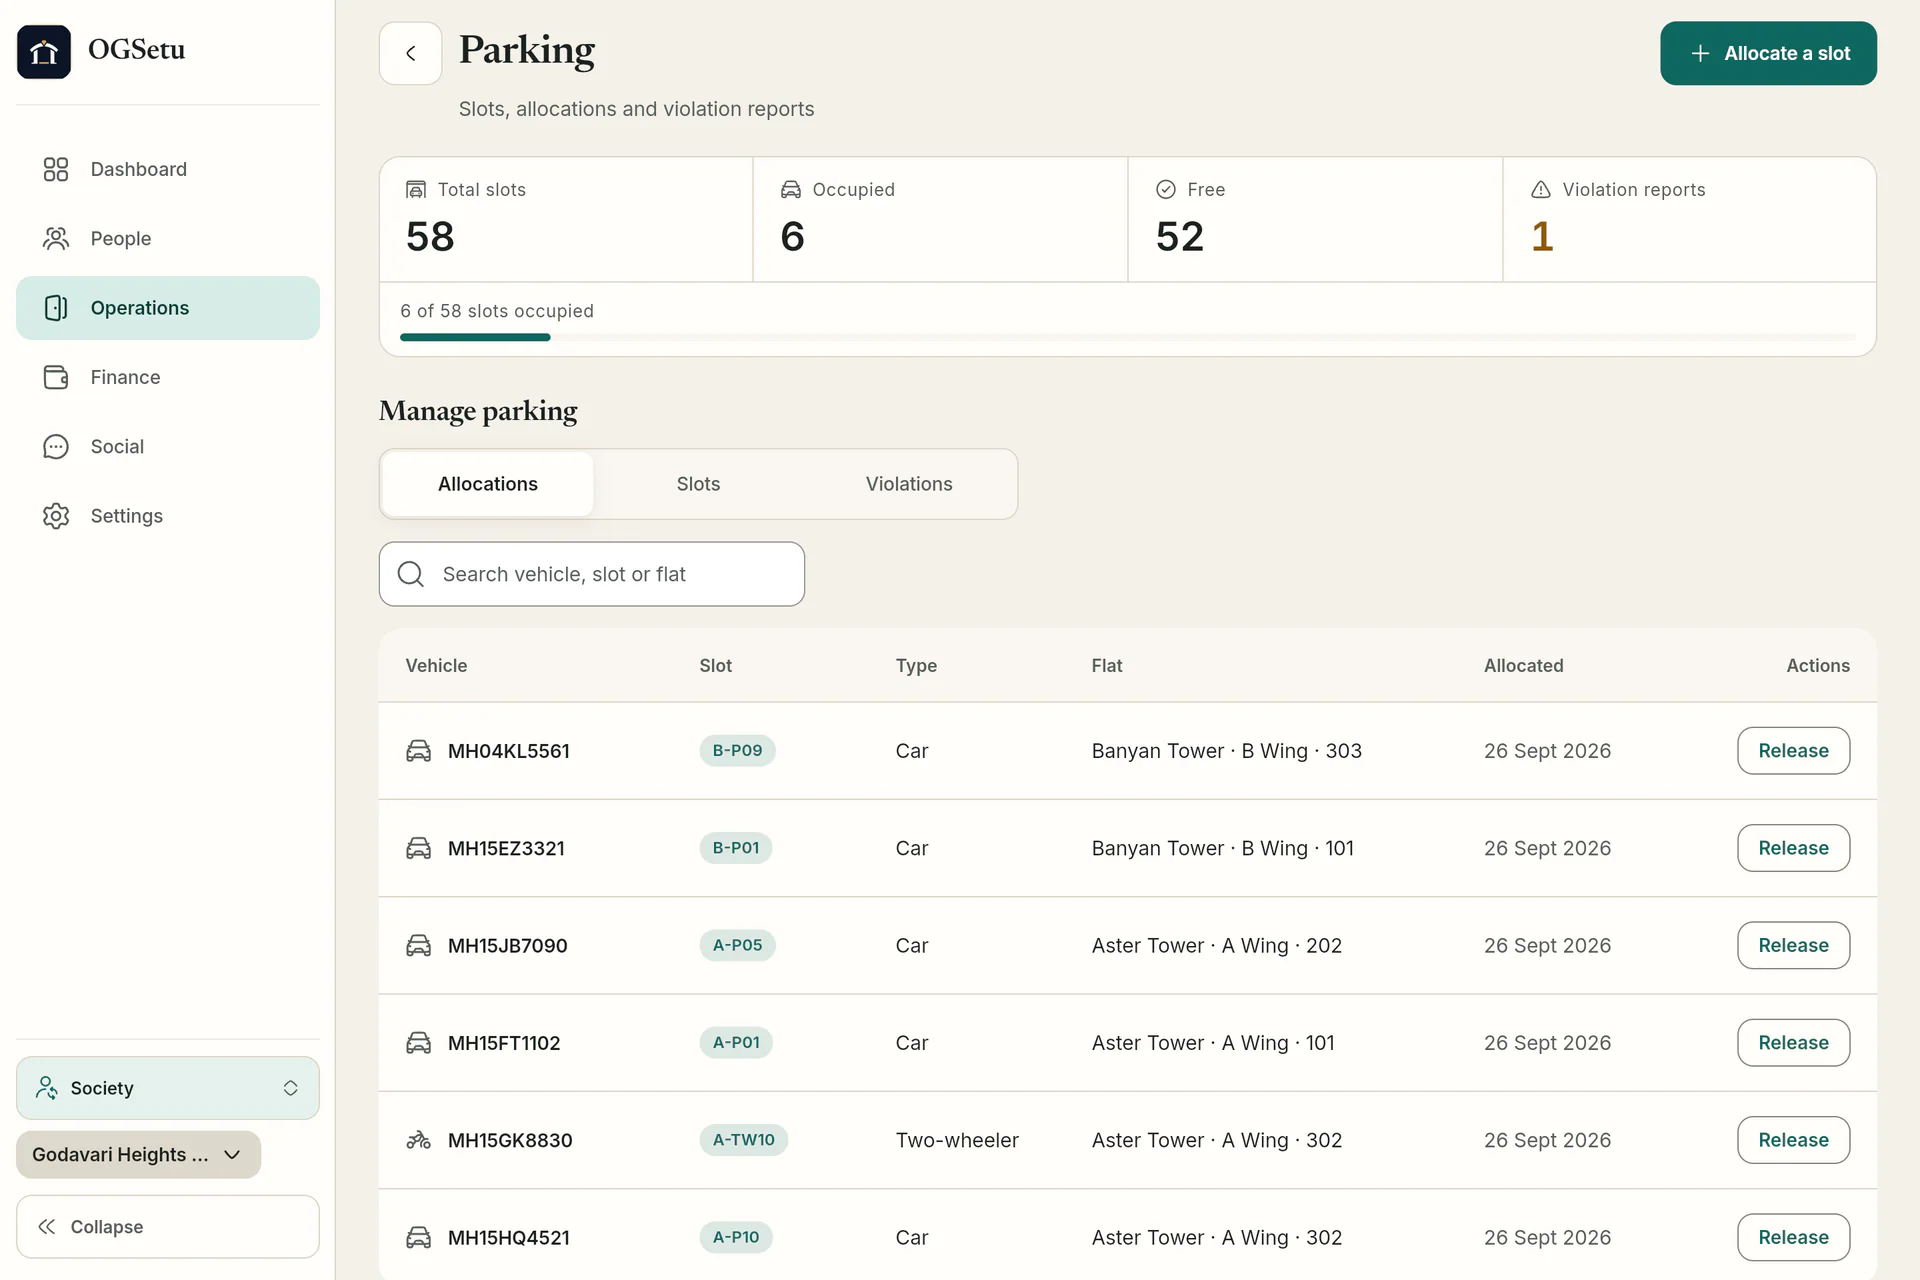This screenshot has width=1920, height=1280.
Task: Switch to the Slots tab
Action: pyautogui.click(x=698, y=484)
